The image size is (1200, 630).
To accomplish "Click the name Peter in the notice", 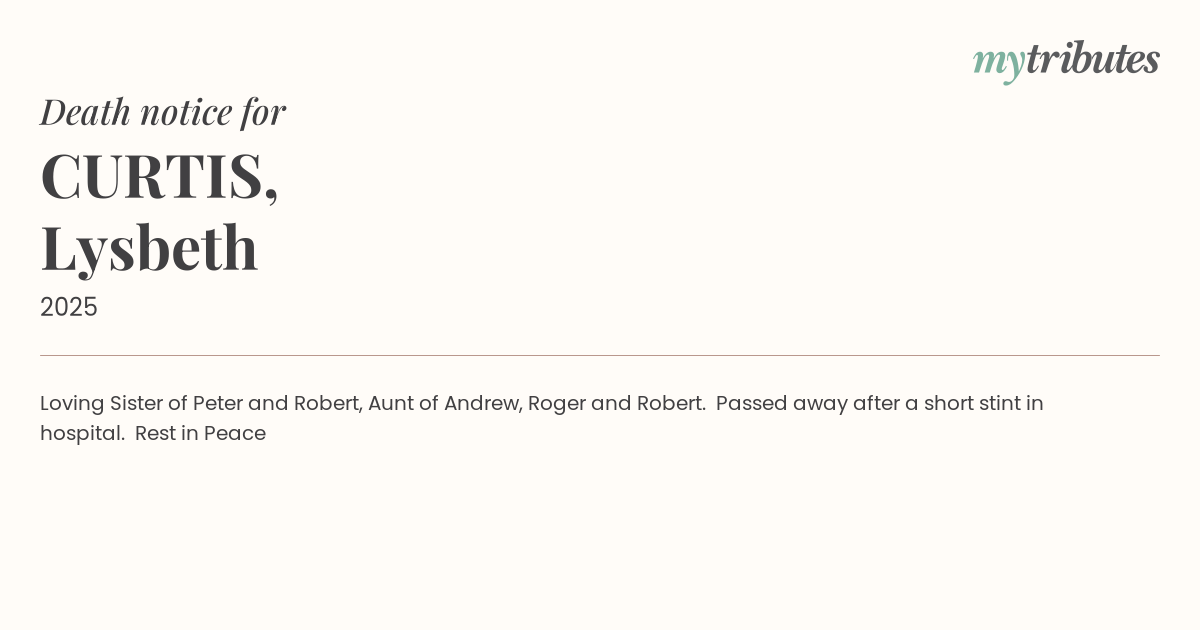I will (218, 404).
